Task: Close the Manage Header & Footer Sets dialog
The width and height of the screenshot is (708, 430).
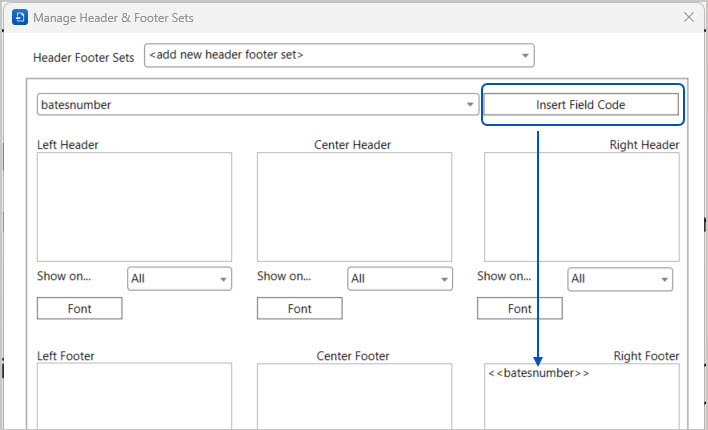Action: (x=689, y=17)
